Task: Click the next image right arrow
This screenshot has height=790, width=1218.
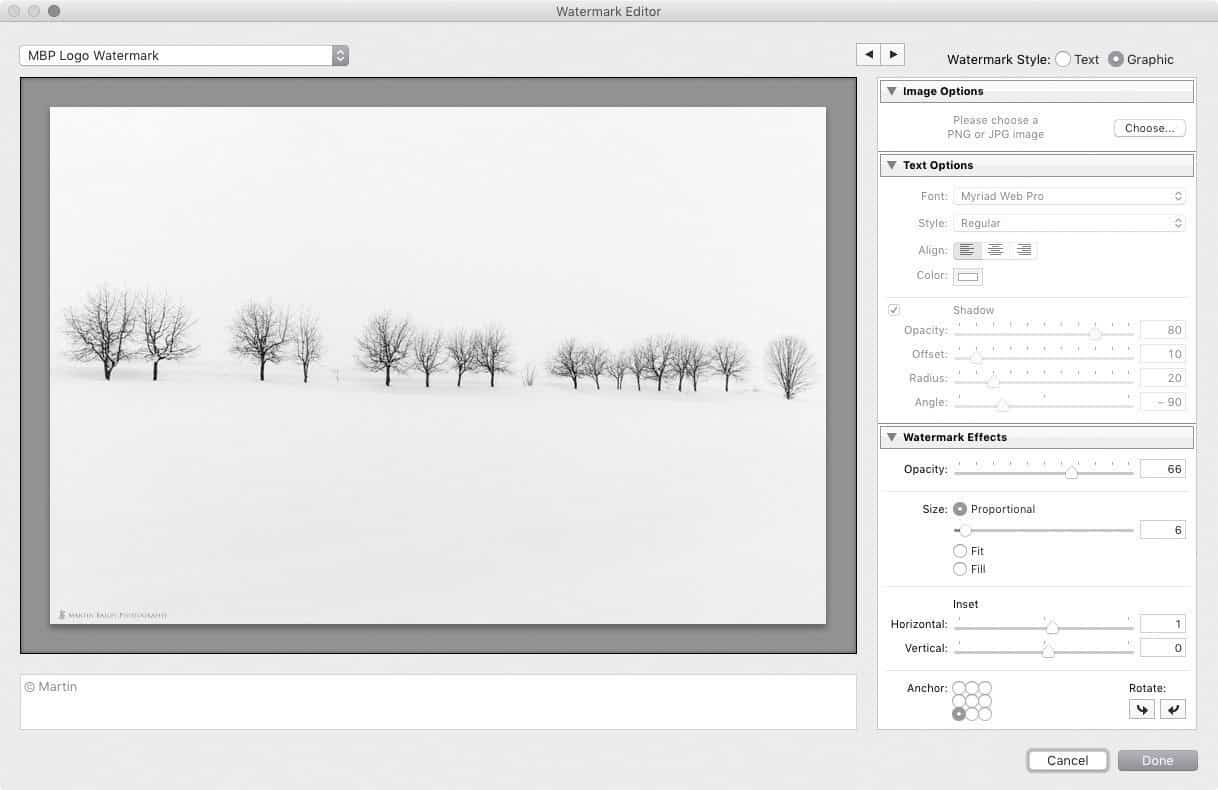Action: tap(893, 55)
